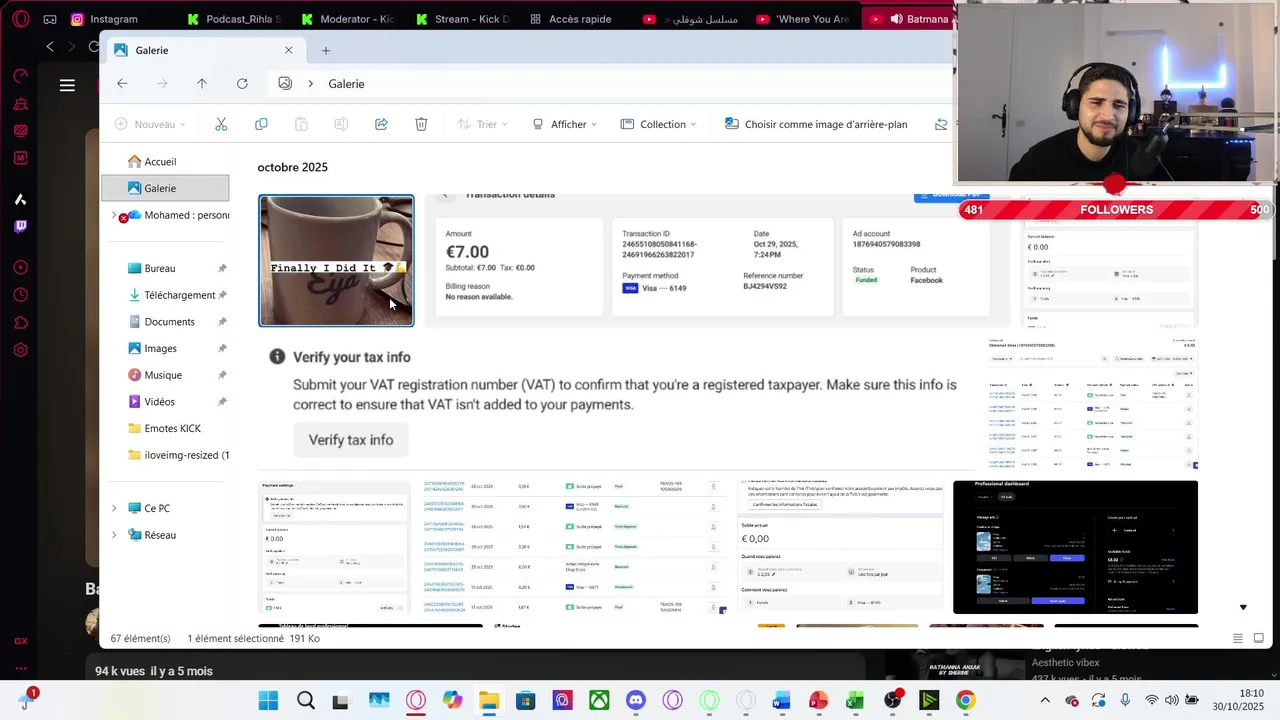Image resolution: width=1280 pixels, height=720 pixels.
Task: Switch to 'Where You Are' YouTube tab
Action: 803,19
